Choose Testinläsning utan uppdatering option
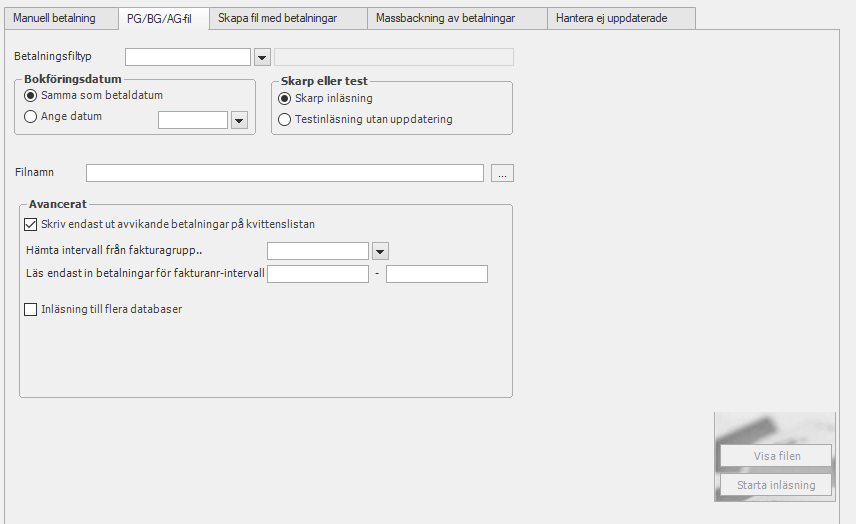Viewport: 856px width, 524px height. click(x=284, y=120)
